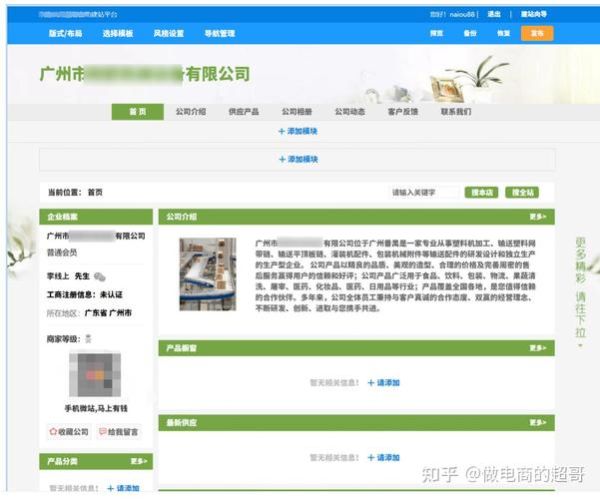Open the 版式/布局 layout menu
600x499 pixels.
[65, 33]
